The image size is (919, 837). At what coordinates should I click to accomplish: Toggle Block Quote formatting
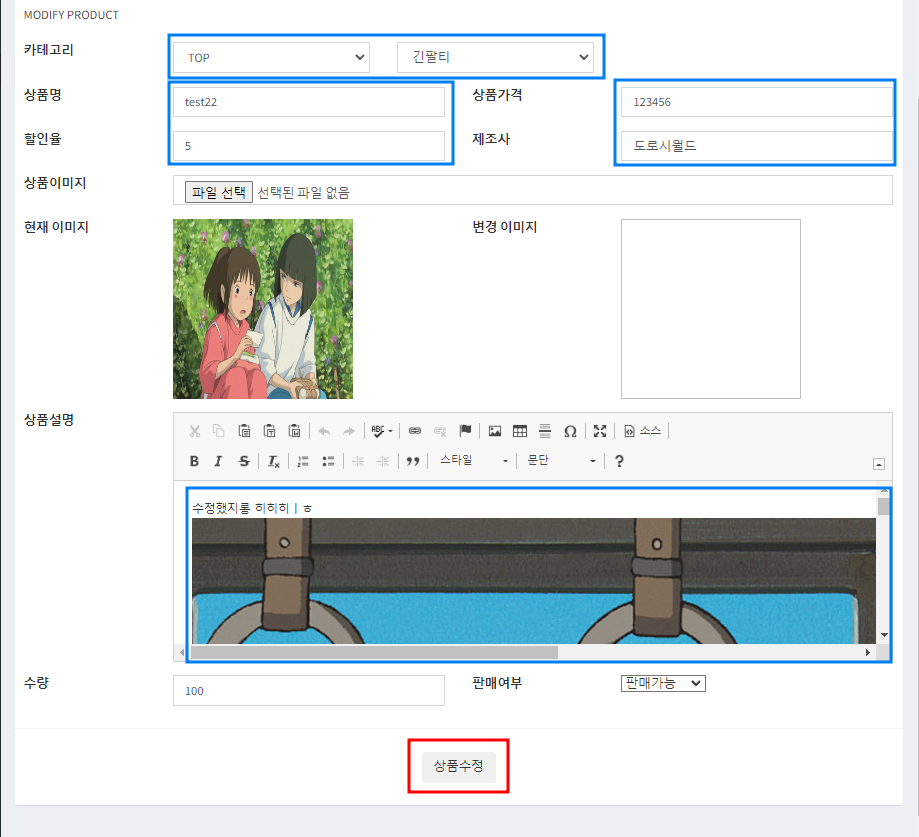pyautogui.click(x=413, y=461)
